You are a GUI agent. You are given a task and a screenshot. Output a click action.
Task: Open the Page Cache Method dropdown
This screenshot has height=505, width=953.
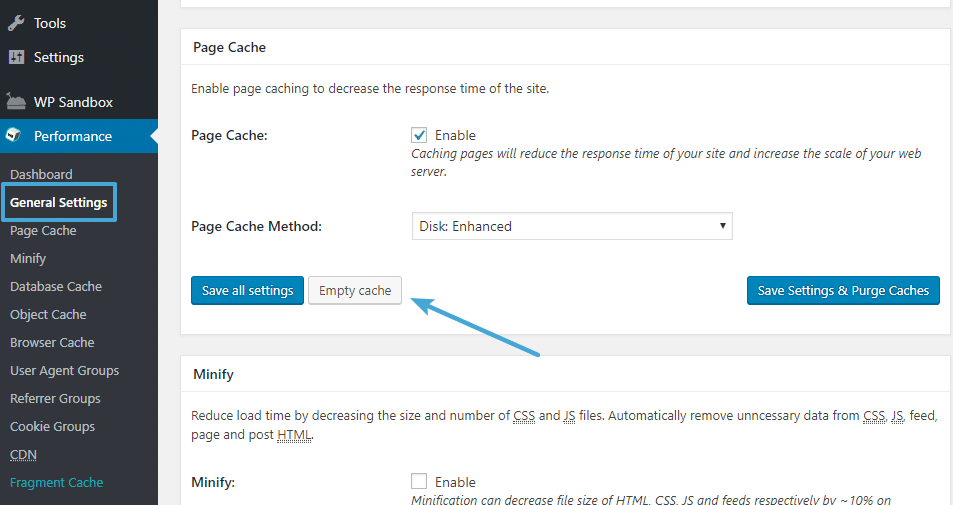(x=572, y=226)
